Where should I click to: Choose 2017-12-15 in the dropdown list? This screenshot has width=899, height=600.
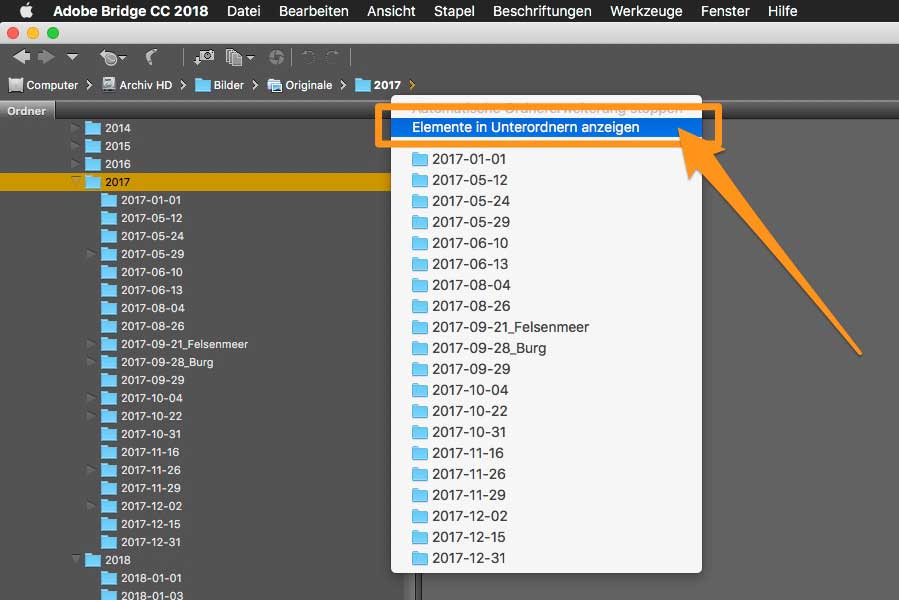546,537
